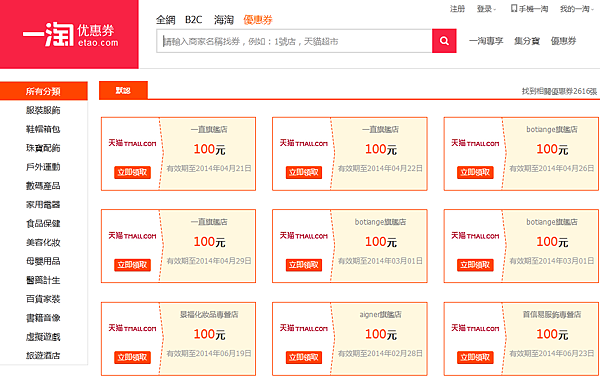Image resolution: width=600 pixels, height=378 pixels.
Task: Click Tmall logo on aigner旗艦店 coupon
Action: tap(303, 328)
